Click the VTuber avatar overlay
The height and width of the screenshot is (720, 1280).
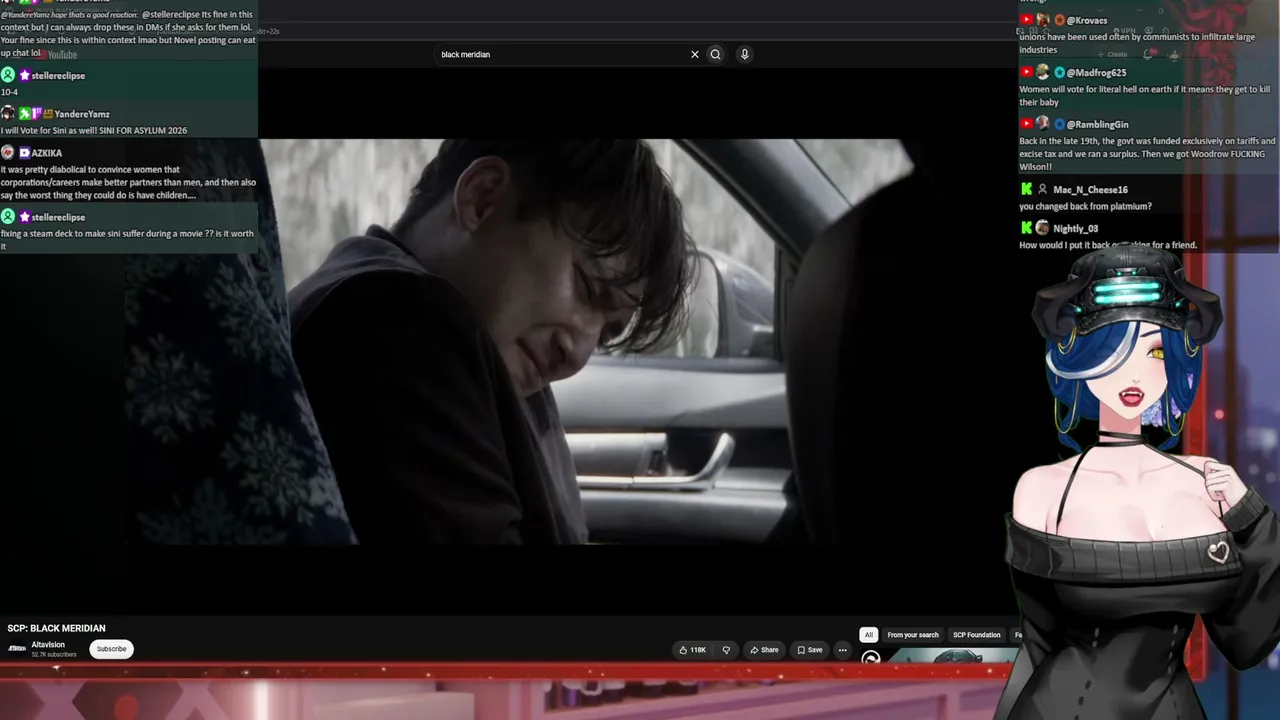pos(1140,480)
